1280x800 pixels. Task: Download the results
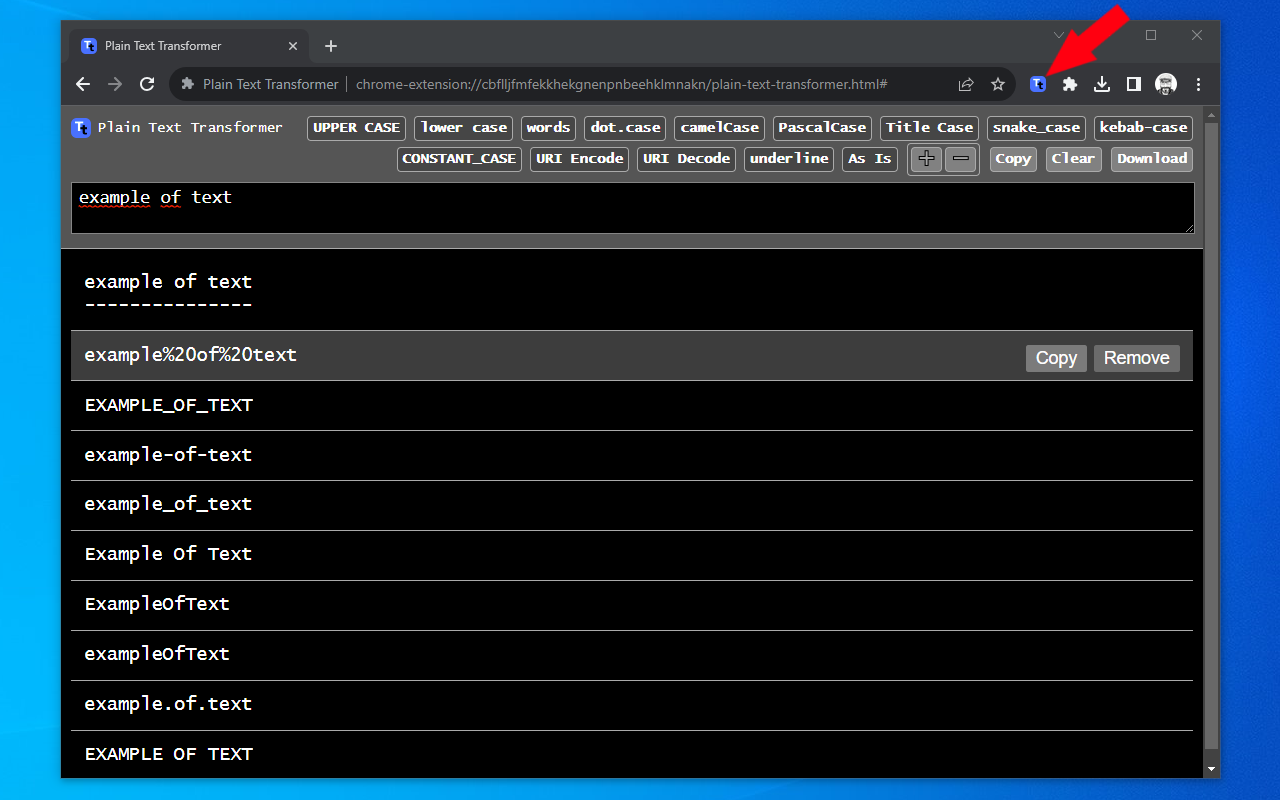click(x=1152, y=159)
